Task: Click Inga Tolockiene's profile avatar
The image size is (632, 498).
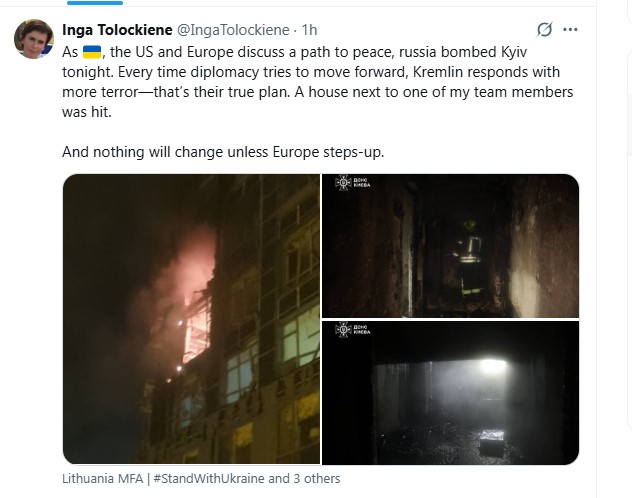Action: [34, 39]
